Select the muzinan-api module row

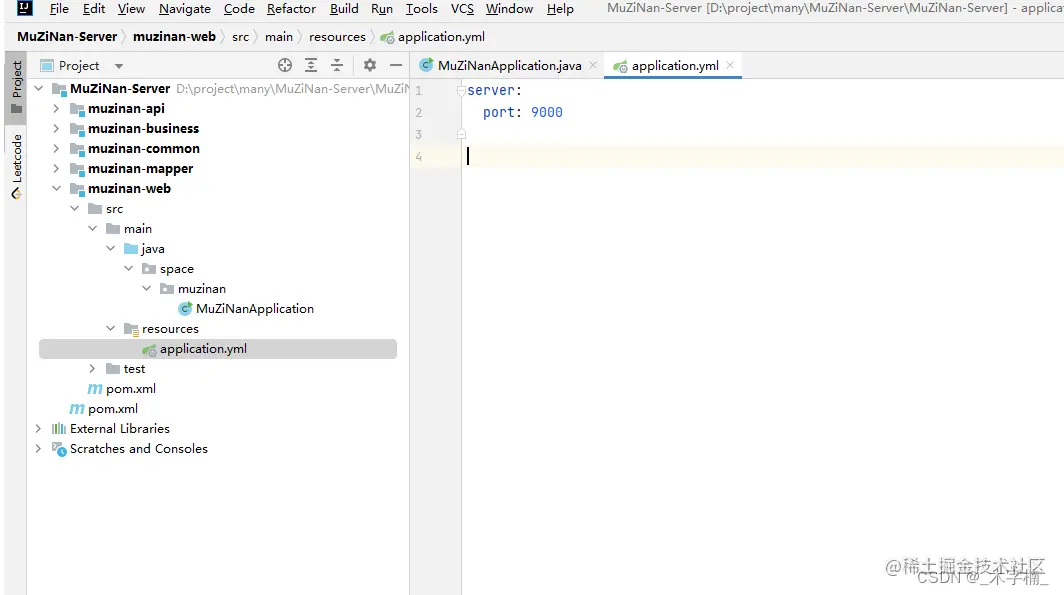tap(218, 109)
